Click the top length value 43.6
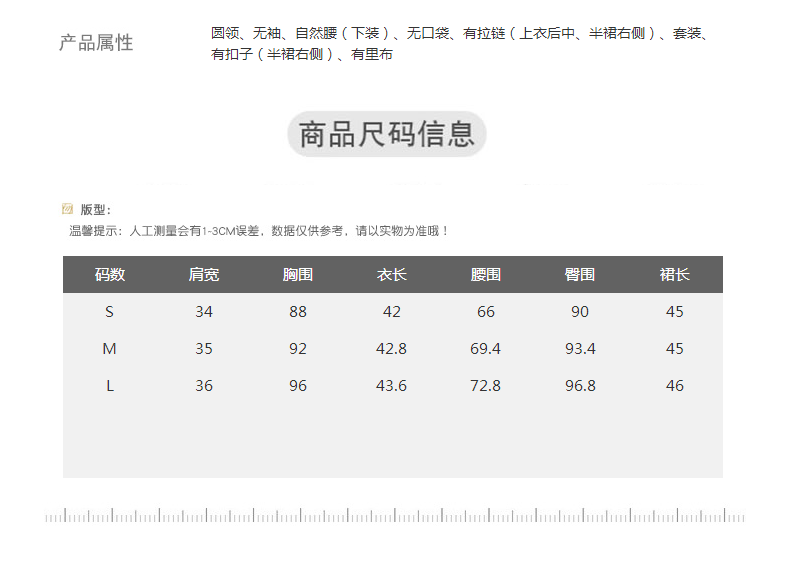This screenshot has height=576, width=790. [391, 386]
